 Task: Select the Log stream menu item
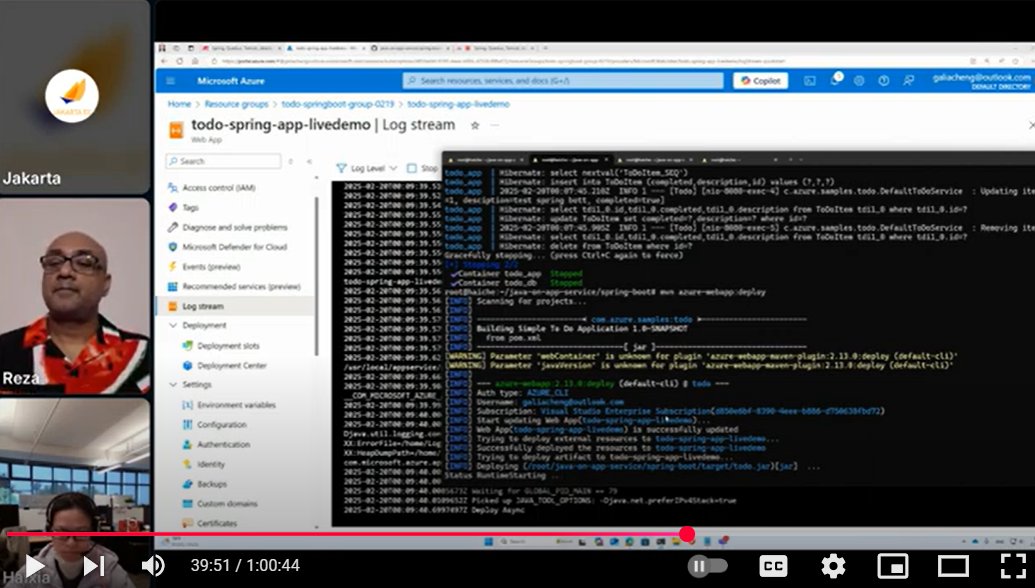tap(234, 306)
